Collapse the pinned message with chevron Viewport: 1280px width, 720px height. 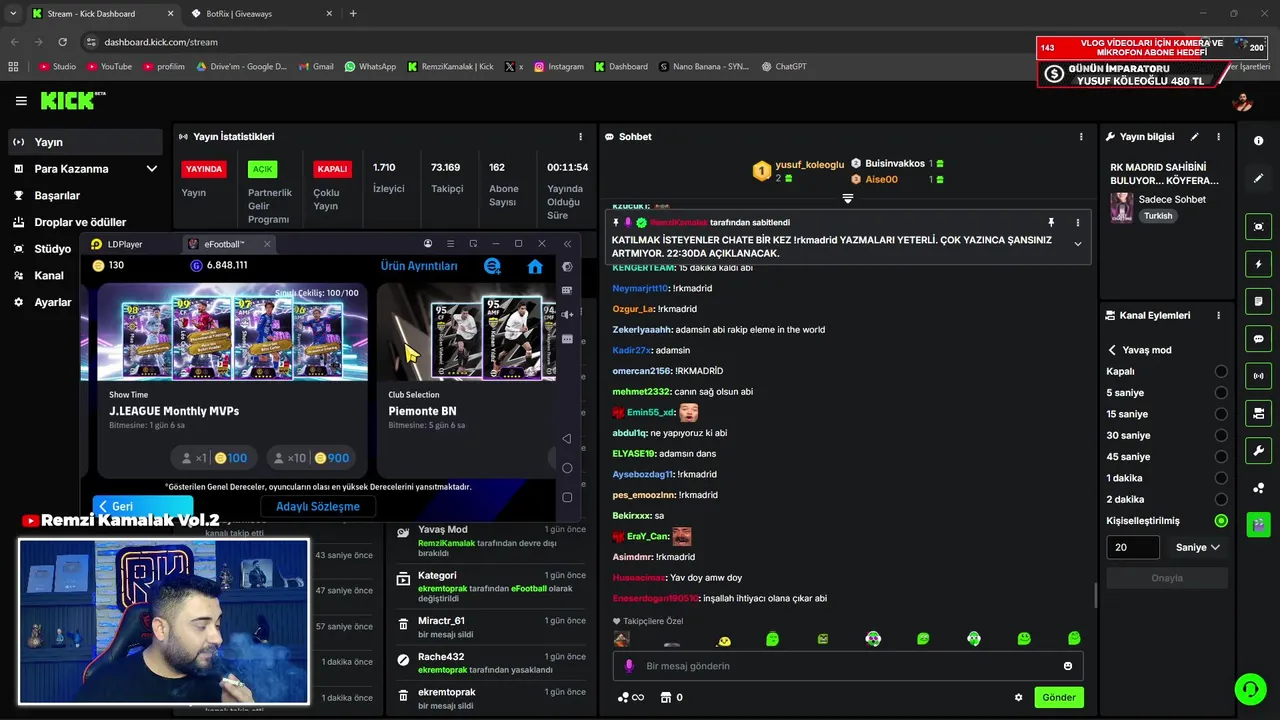(1077, 244)
